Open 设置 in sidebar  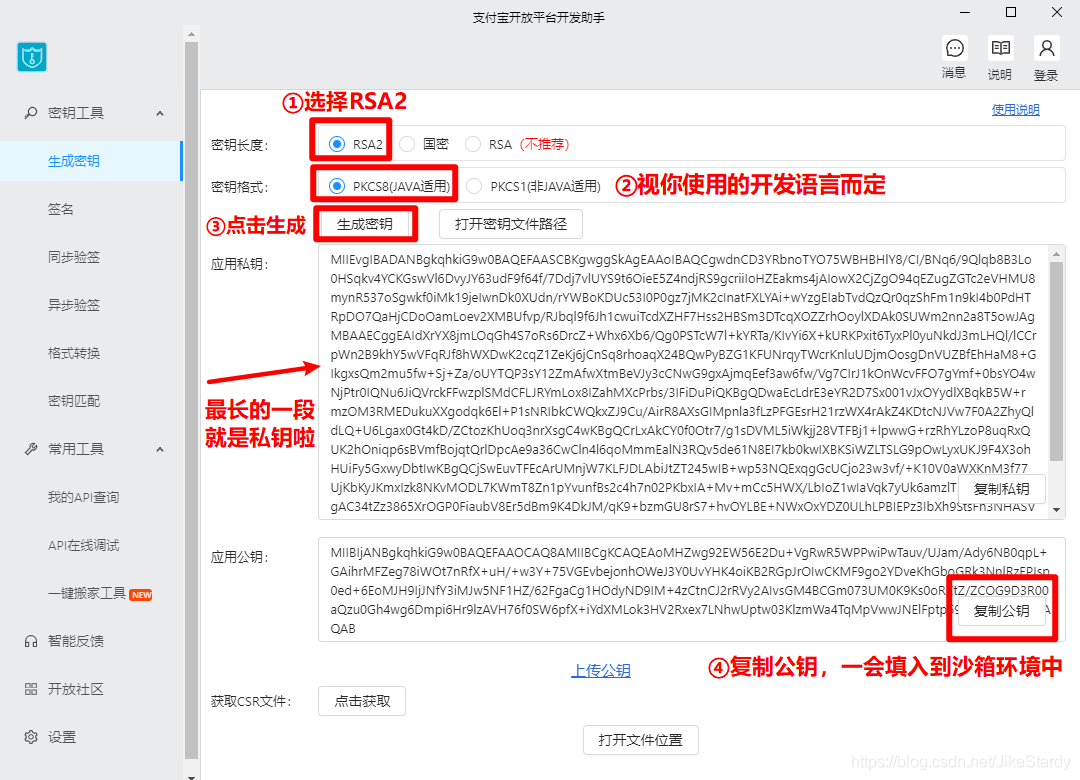(91, 737)
